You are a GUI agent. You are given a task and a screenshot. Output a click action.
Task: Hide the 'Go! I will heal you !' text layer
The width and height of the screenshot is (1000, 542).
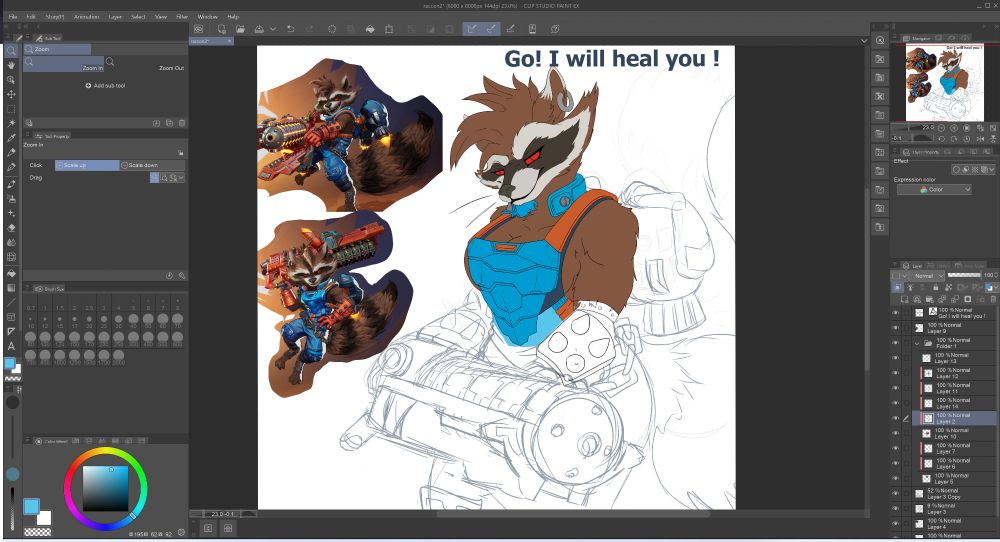pyautogui.click(x=895, y=313)
